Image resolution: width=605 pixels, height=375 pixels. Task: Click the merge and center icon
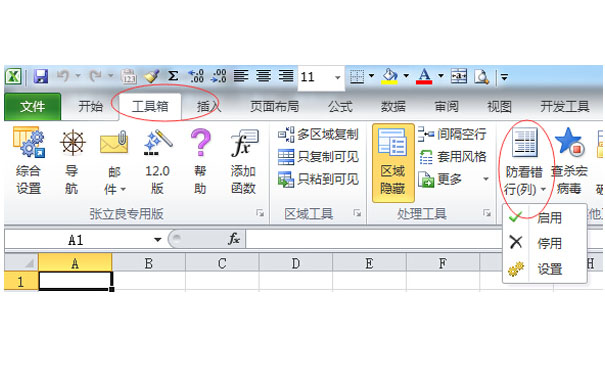459,76
